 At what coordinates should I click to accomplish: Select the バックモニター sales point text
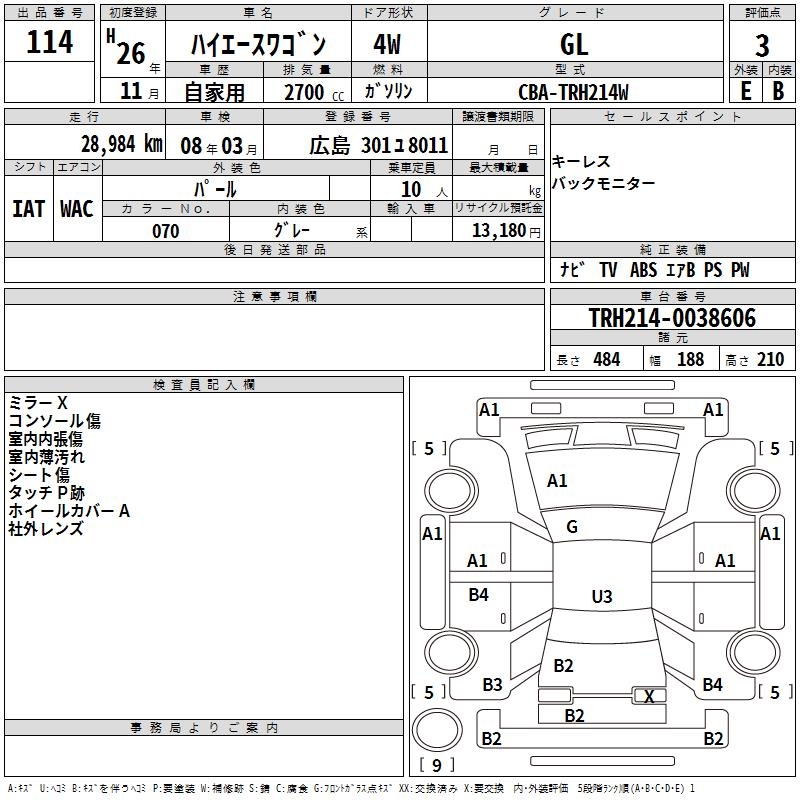pyautogui.click(x=604, y=183)
